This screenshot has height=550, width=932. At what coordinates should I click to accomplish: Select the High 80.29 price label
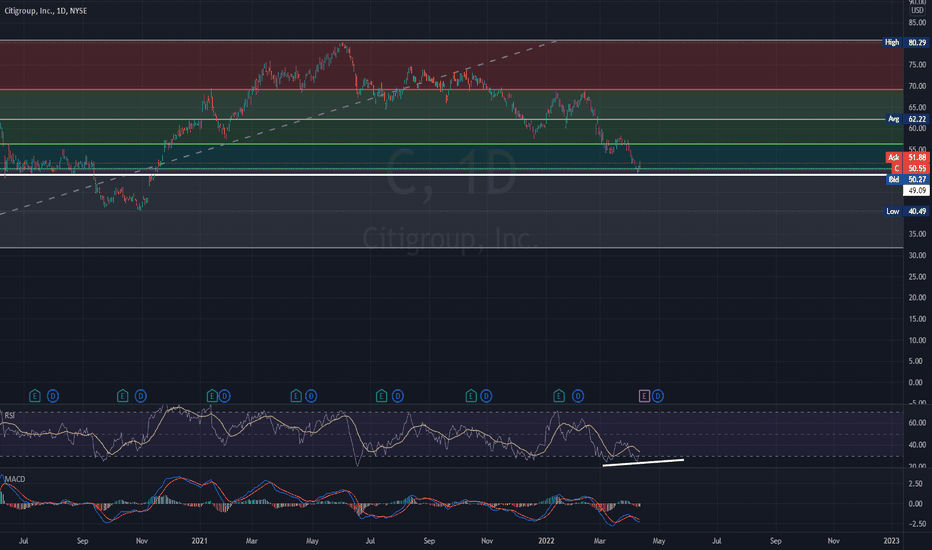[905, 43]
